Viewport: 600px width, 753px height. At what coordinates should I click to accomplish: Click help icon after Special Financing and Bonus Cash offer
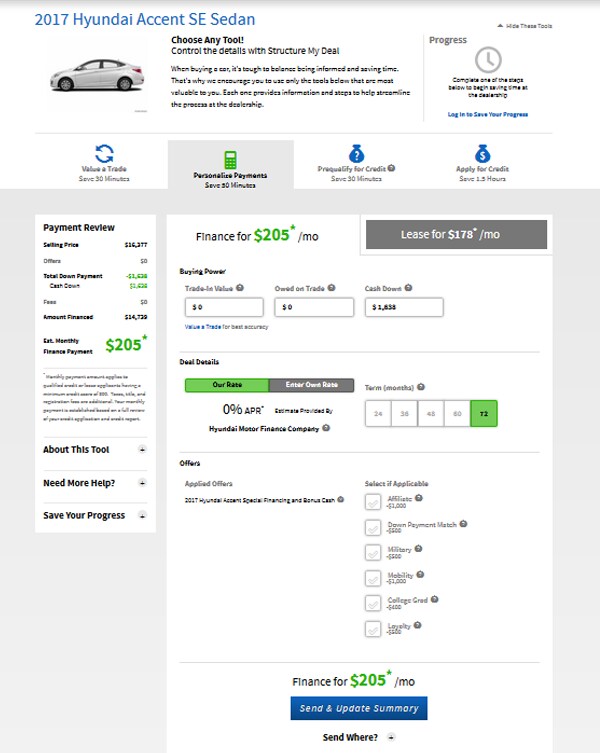[x=341, y=499]
